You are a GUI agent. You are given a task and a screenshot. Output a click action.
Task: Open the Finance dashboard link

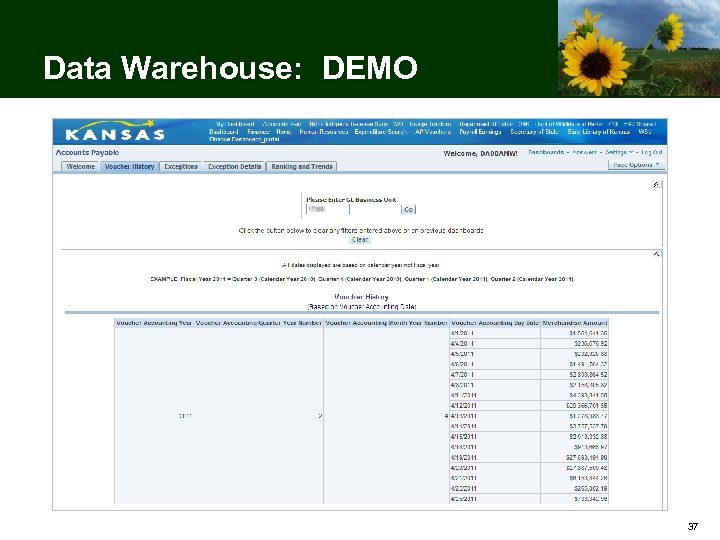tap(258, 132)
